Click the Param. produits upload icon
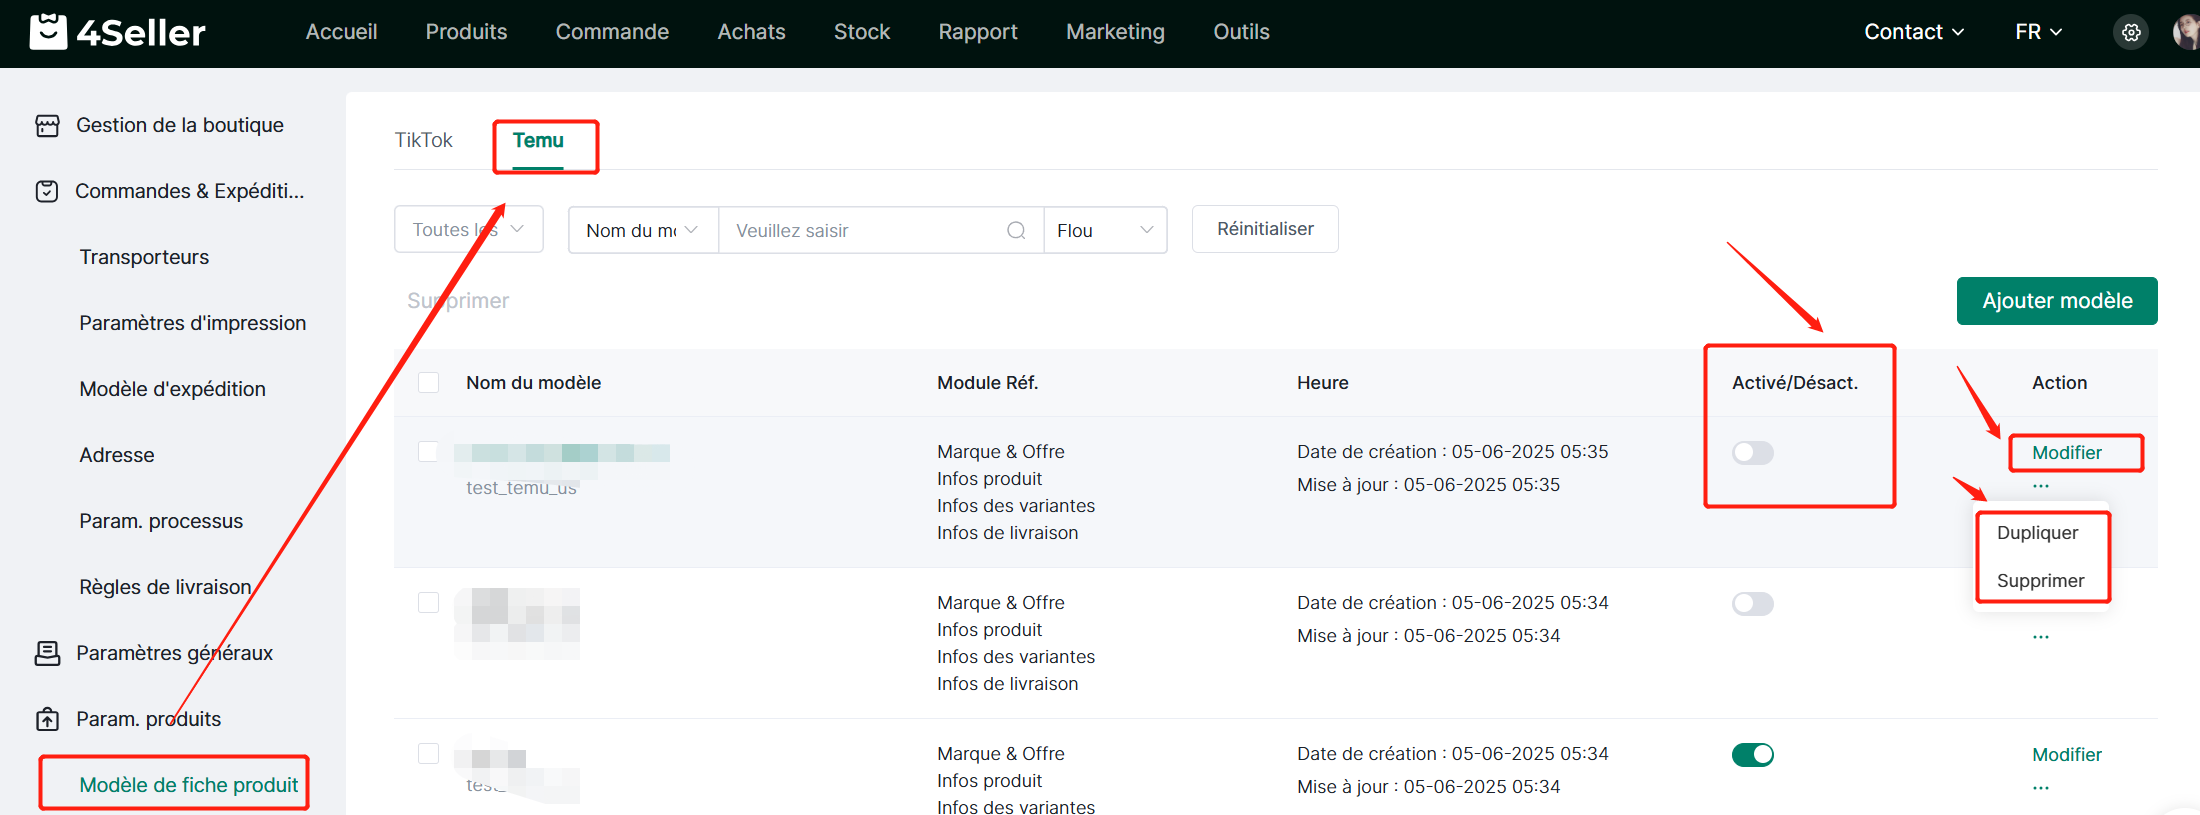 [47, 719]
